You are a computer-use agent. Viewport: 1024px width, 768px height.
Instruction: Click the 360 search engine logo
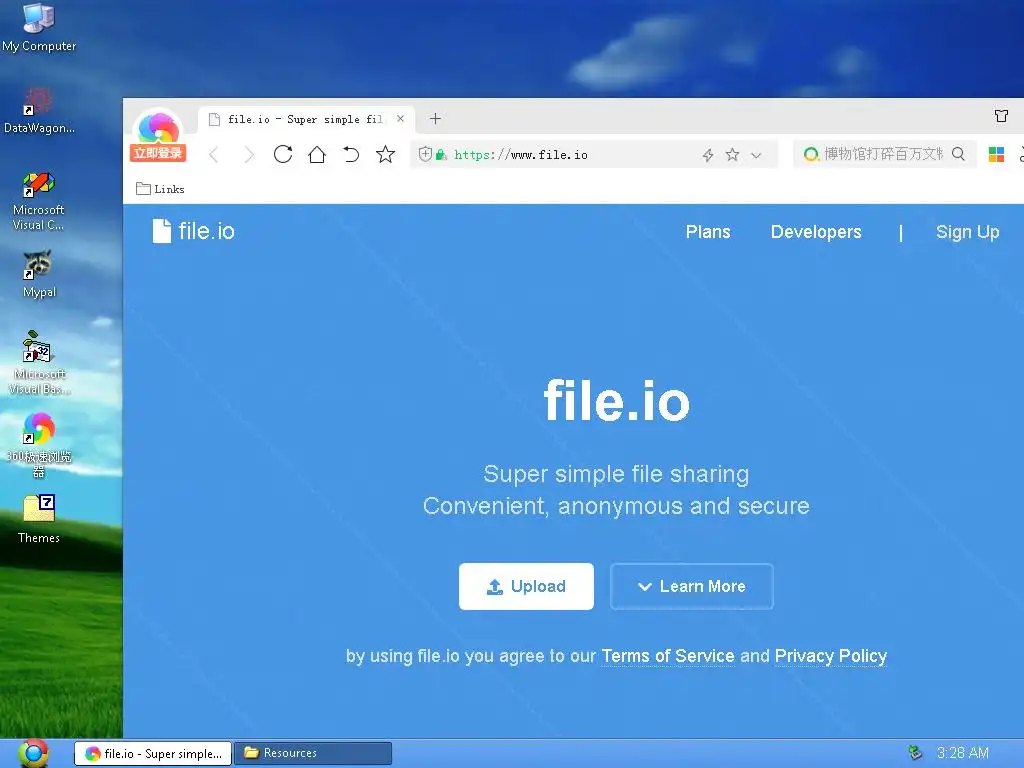pyautogui.click(x=811, y=154)
